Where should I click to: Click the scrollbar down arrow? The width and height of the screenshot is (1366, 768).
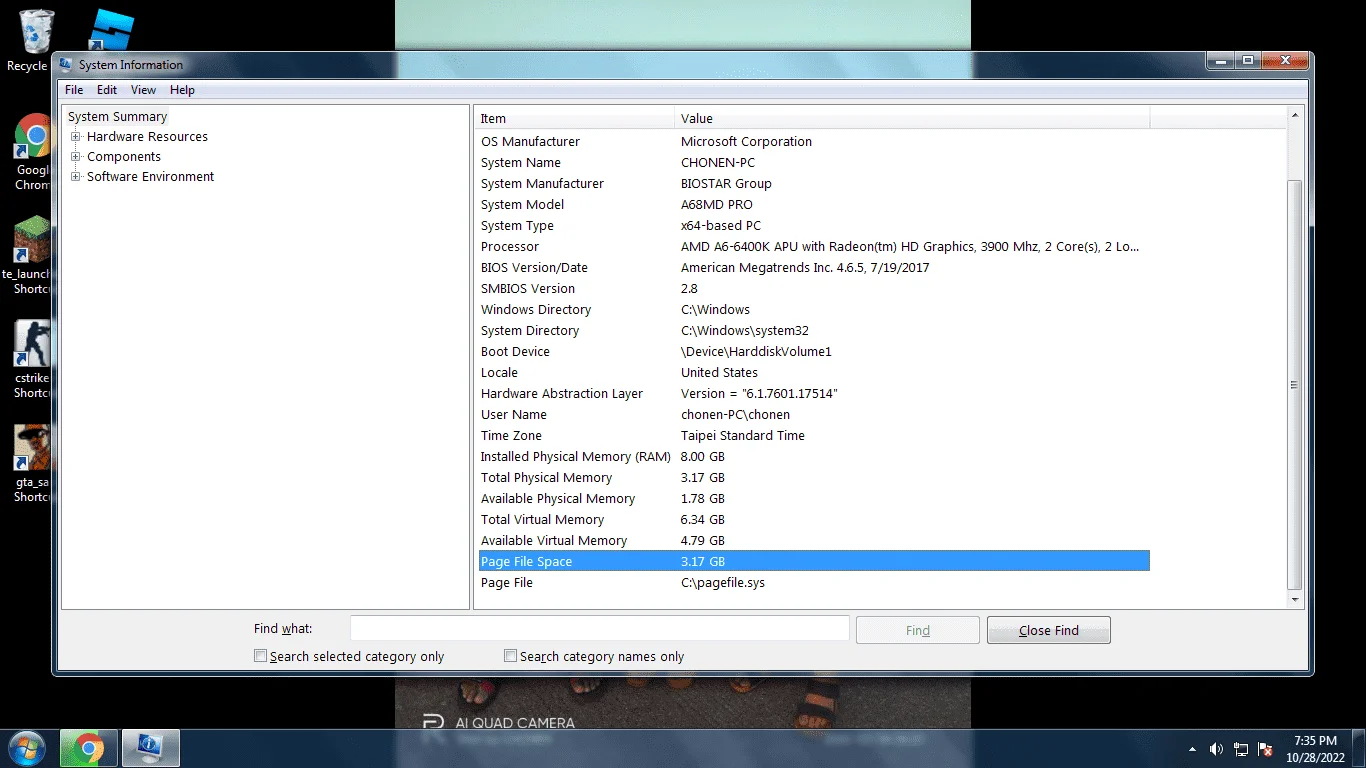pos(1295,599)
